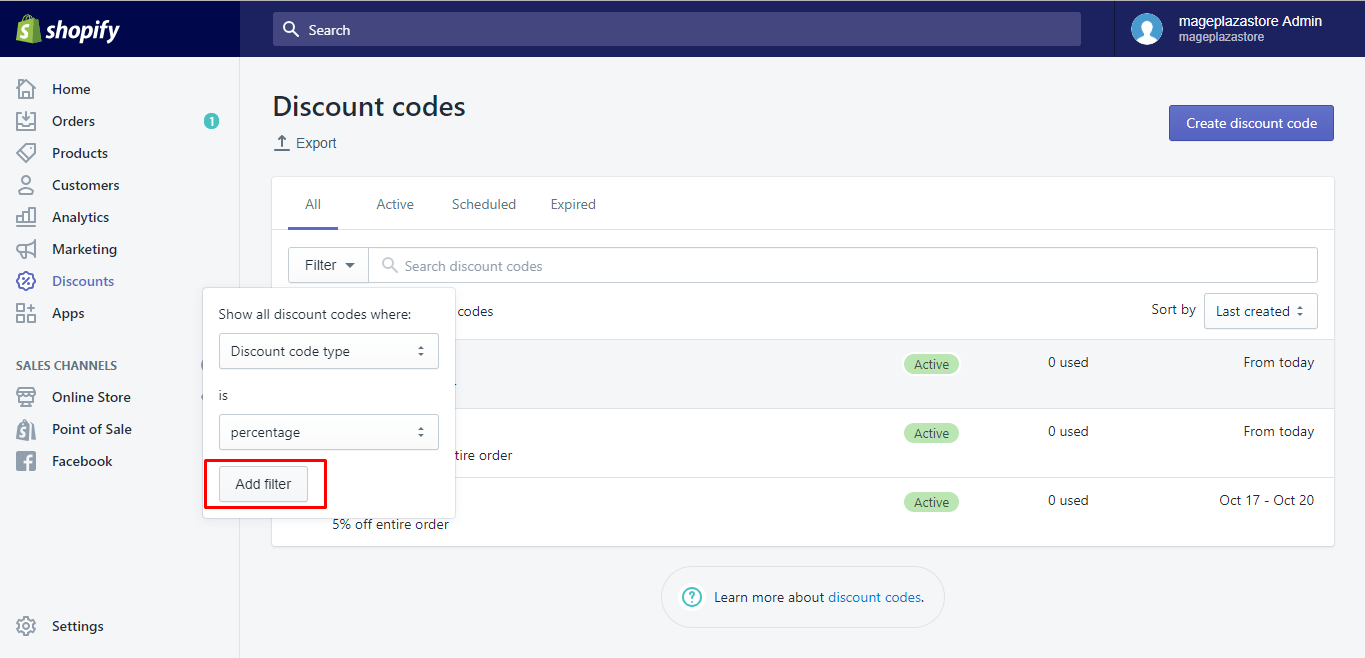Expand the Filter dropdown

(327, 264)
